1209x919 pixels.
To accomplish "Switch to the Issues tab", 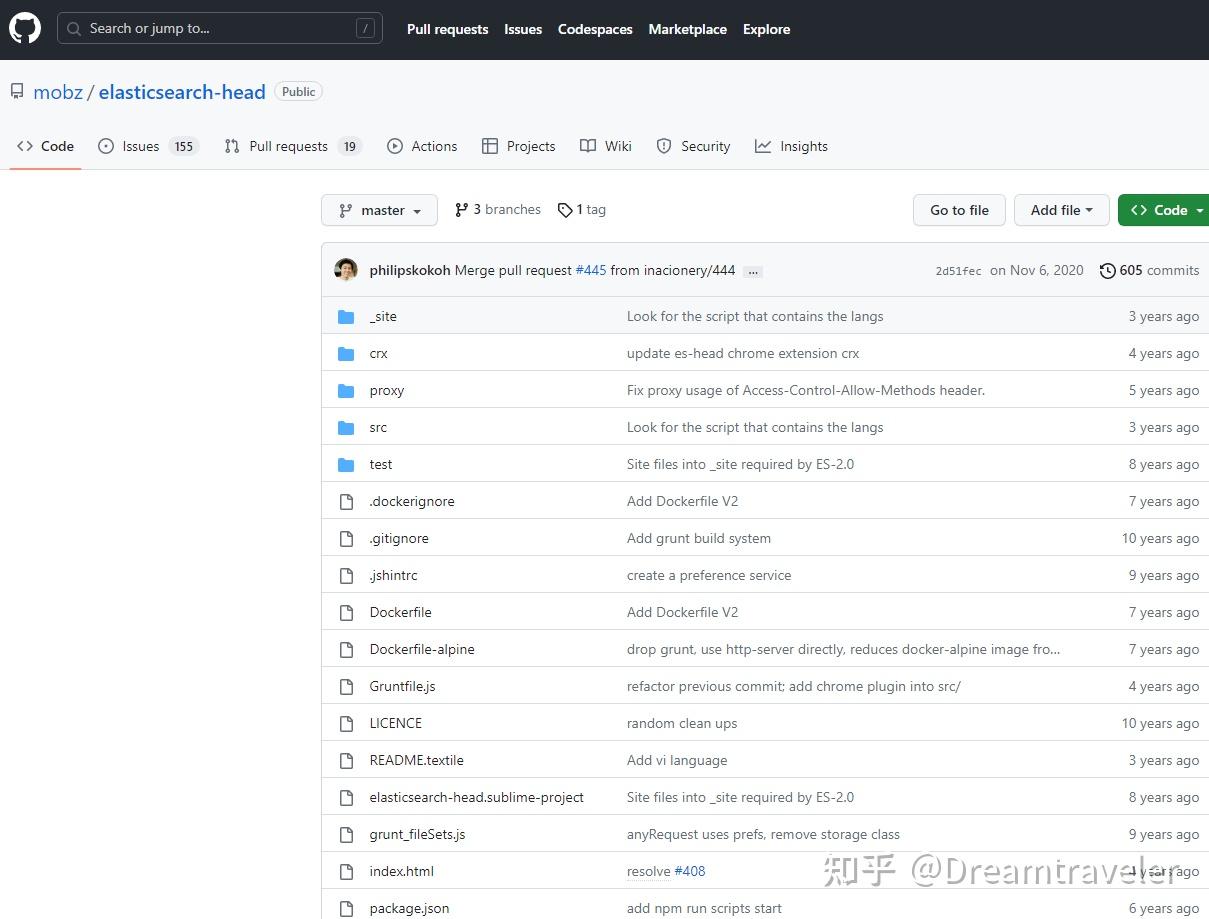I will click(x=141, y=146).
